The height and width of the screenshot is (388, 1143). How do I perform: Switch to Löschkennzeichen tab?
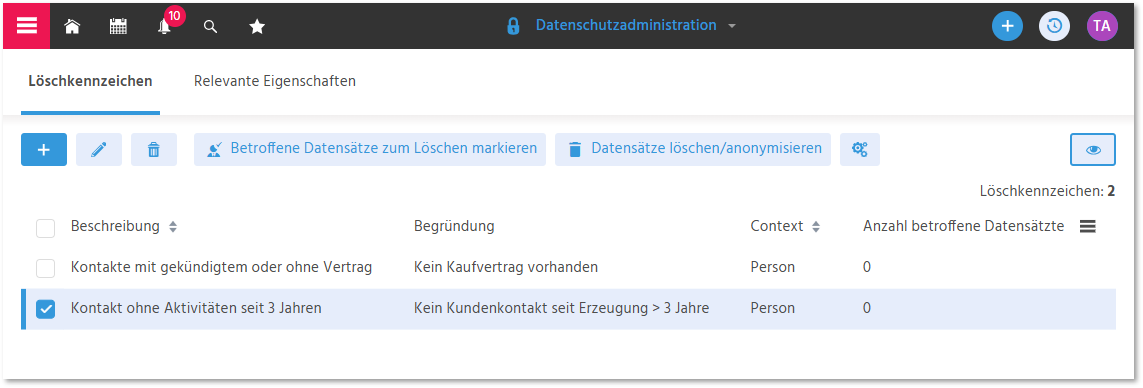(90, 81)
